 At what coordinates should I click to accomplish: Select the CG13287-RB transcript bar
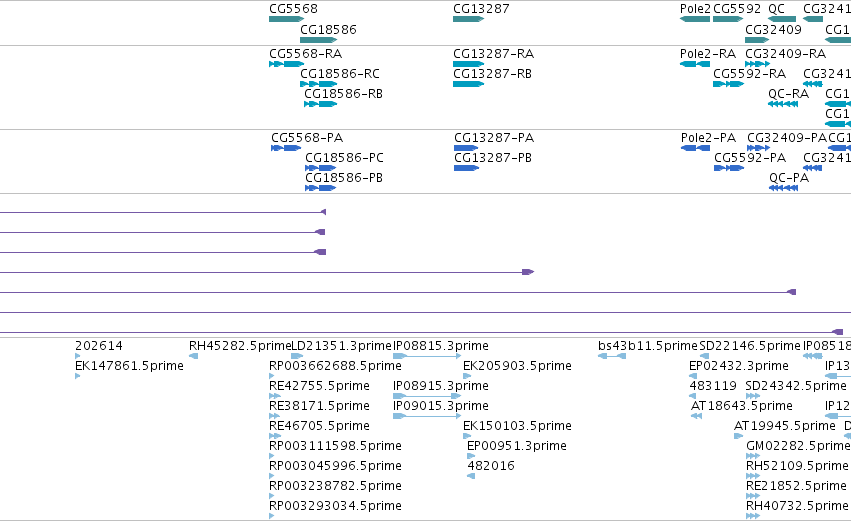click(x=468, y=84)
